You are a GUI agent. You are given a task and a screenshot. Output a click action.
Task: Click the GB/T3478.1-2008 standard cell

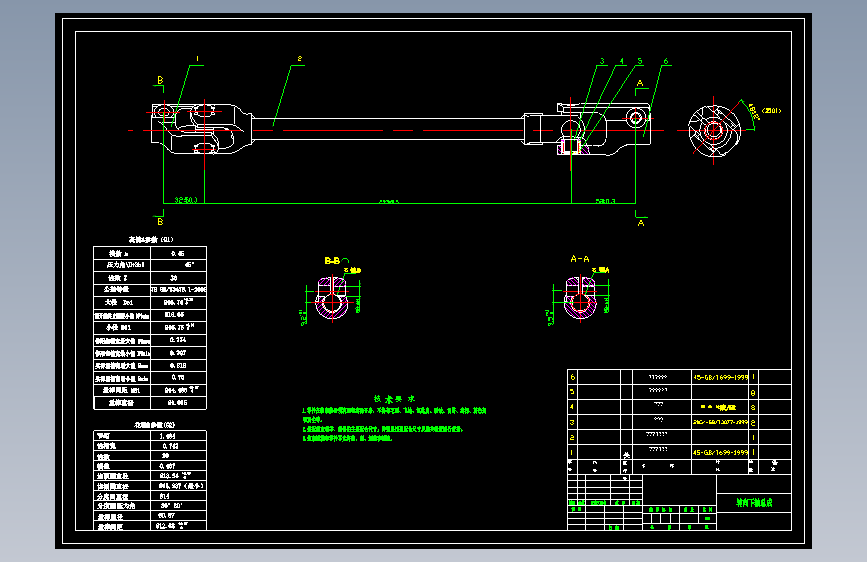tap(179, 289)
